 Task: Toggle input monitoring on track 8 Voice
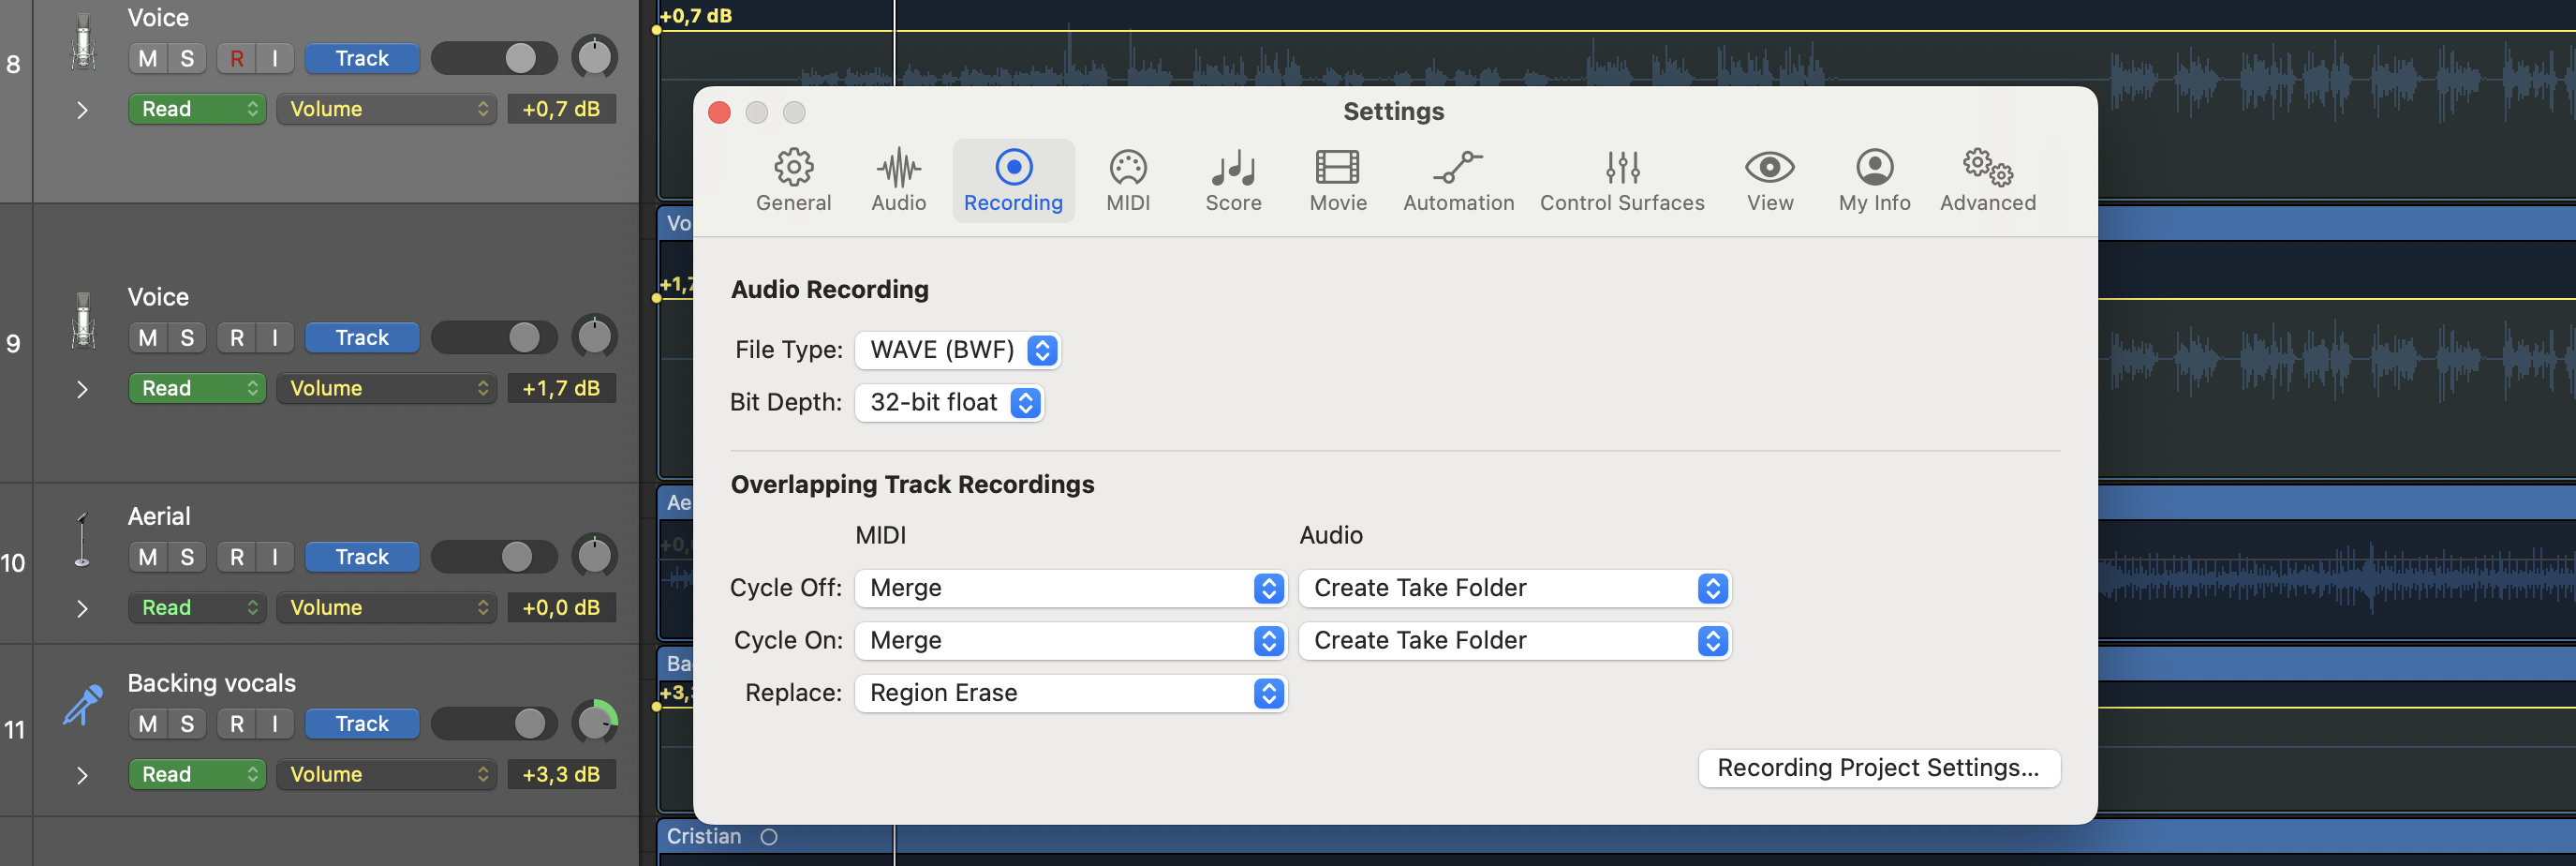click(275, 58)
